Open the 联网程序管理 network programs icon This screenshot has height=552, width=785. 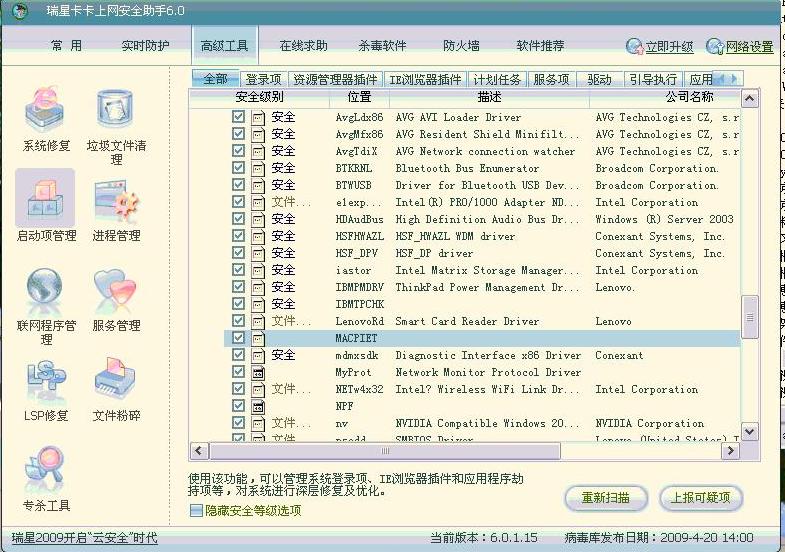click(x=46, y=291)
